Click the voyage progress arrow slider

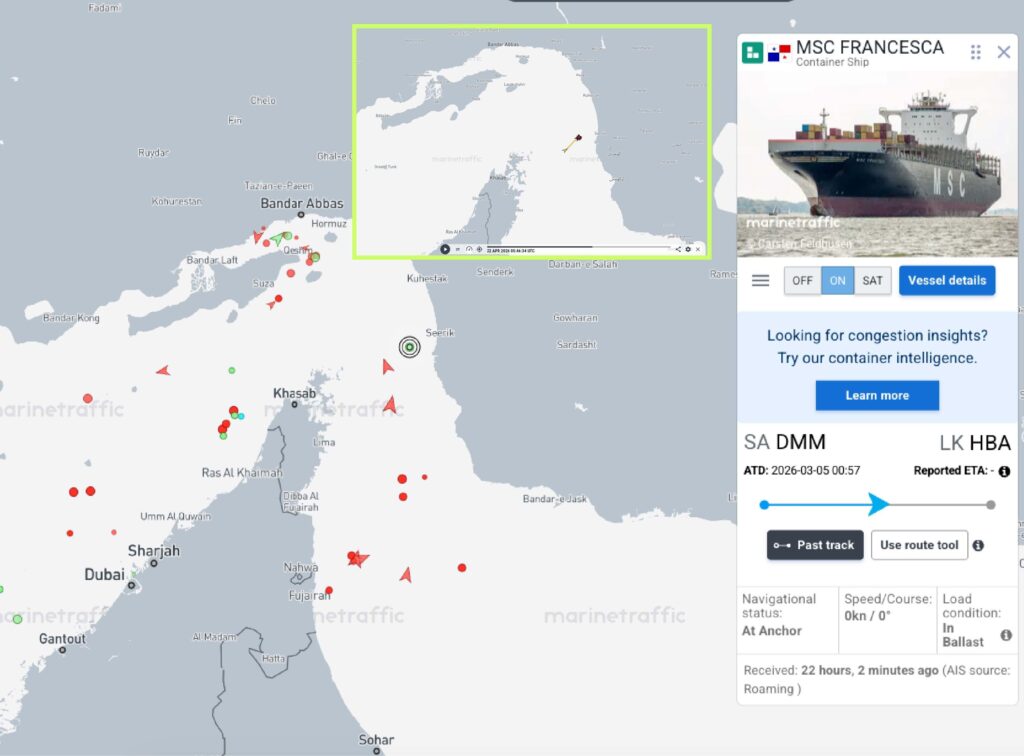[878, 504]
